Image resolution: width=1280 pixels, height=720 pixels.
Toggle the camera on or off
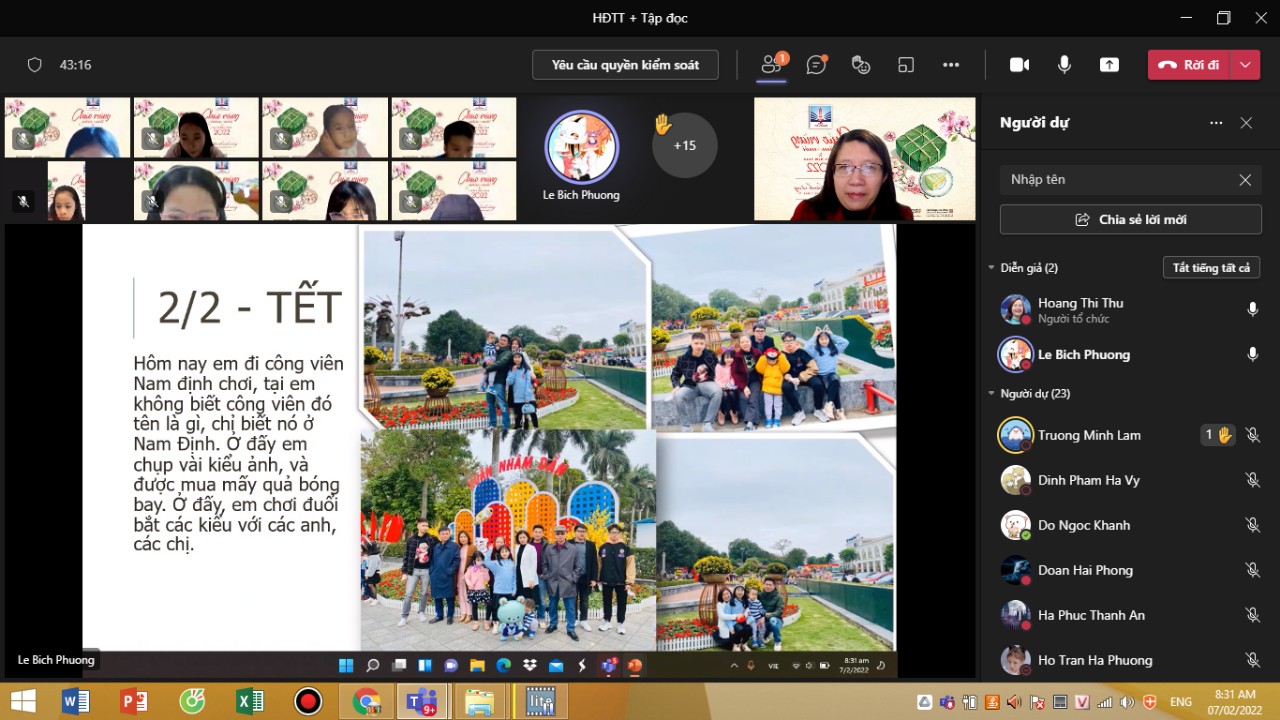click(x=1019, y=65)
